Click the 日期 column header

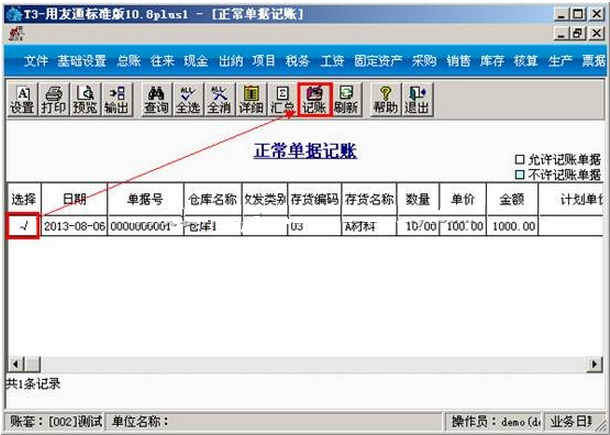point(74,199)
